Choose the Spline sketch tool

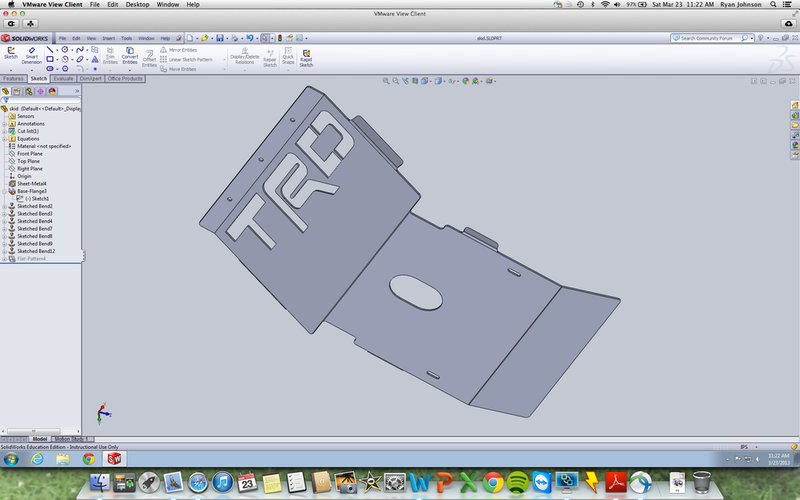(x=80, y=49)
